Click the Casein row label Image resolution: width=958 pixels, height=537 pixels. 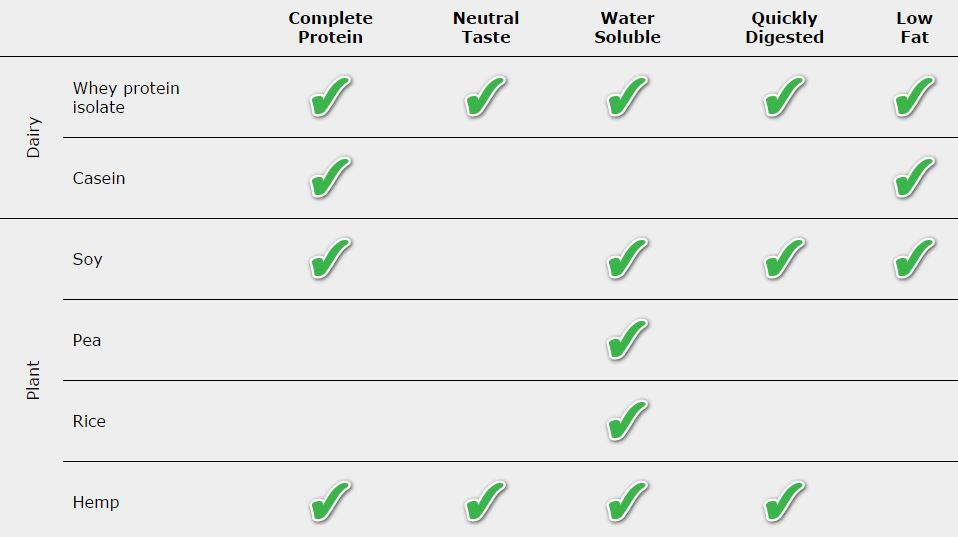[x=99, y=178]
